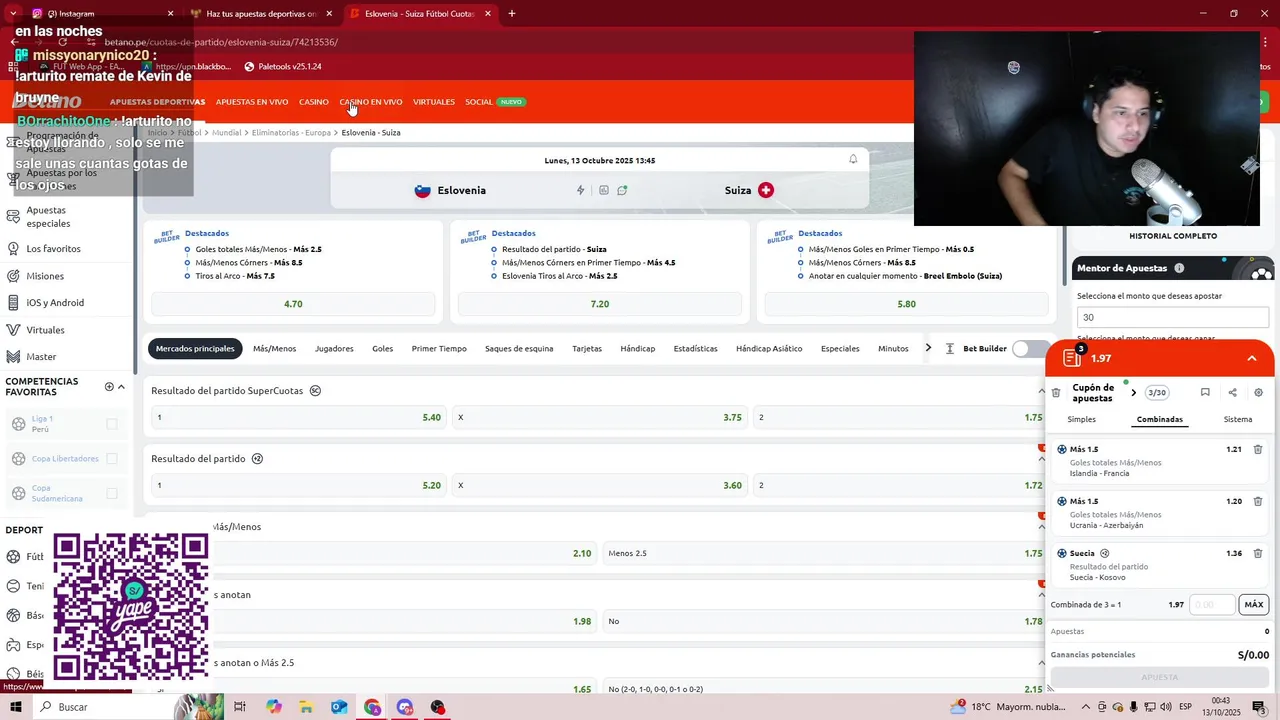This screenshot has width=1280, height=720.
Task: Switch to Sistema bet slip tab
Action: [1238, 419]
